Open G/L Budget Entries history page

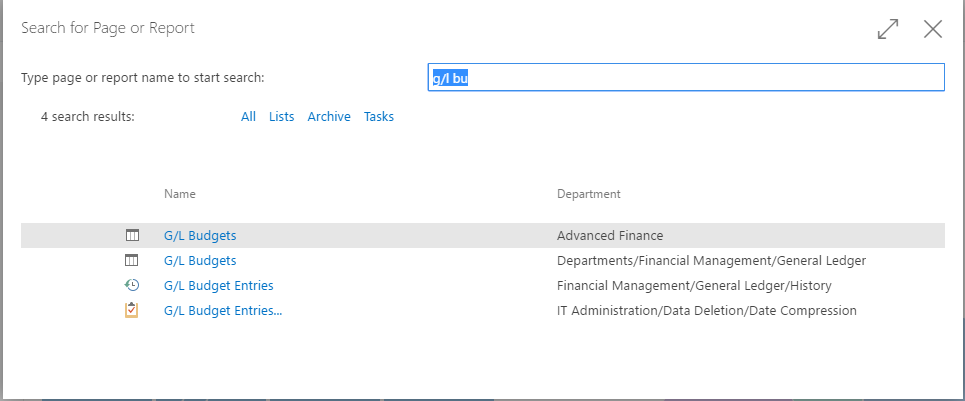218,286
